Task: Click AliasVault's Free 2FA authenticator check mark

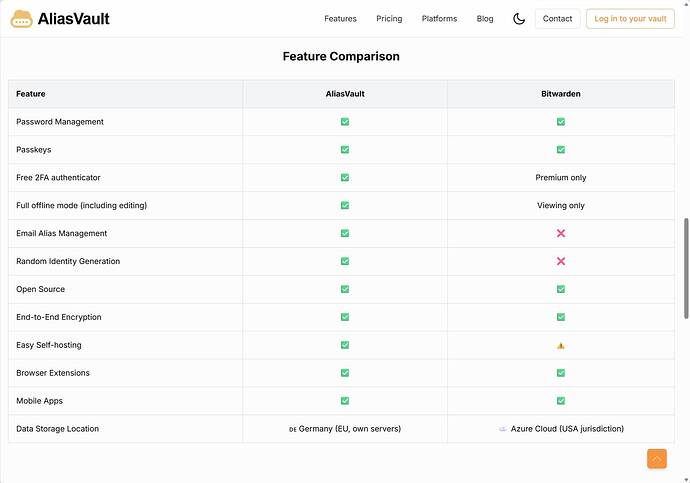Action: click(345, 178)
